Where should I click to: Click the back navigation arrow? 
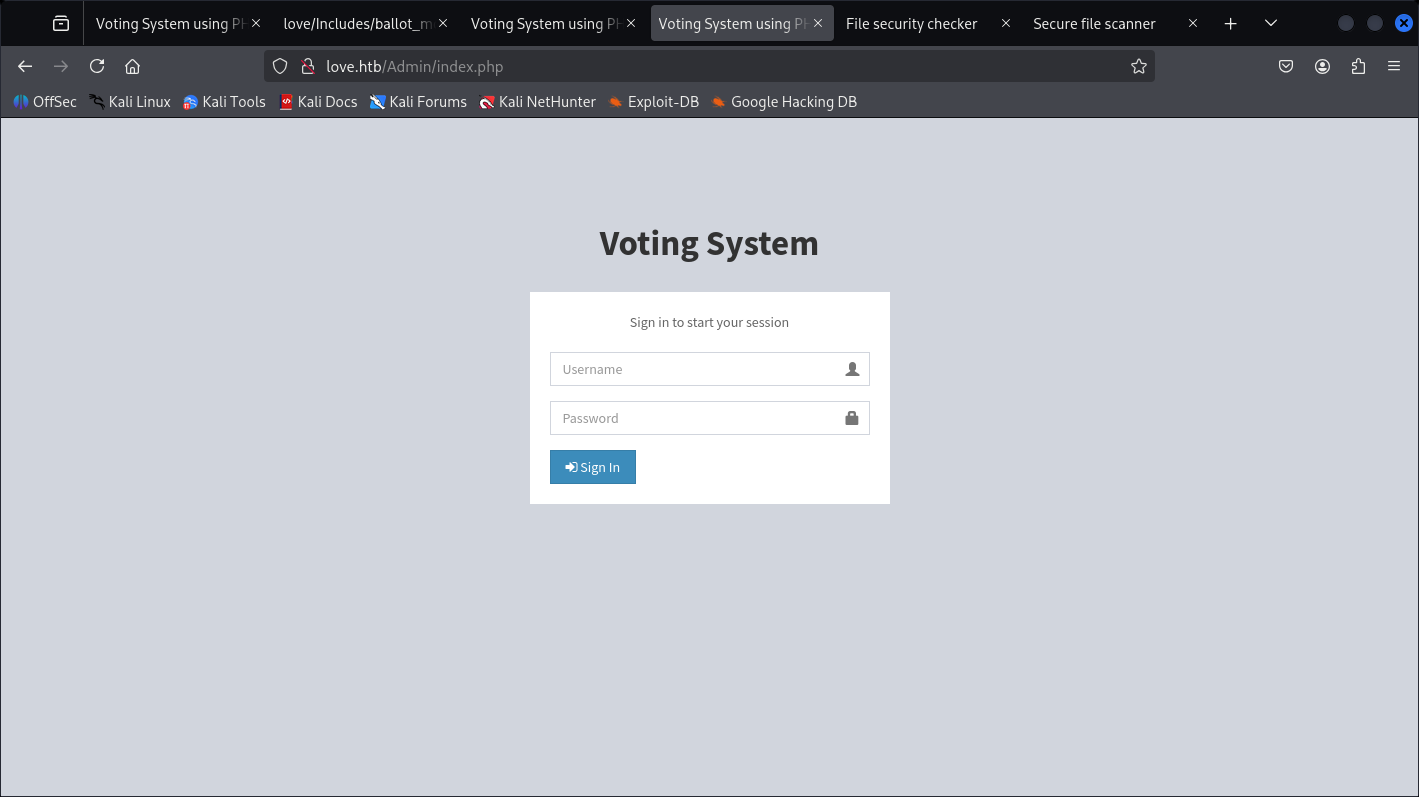tap(25, 66)
